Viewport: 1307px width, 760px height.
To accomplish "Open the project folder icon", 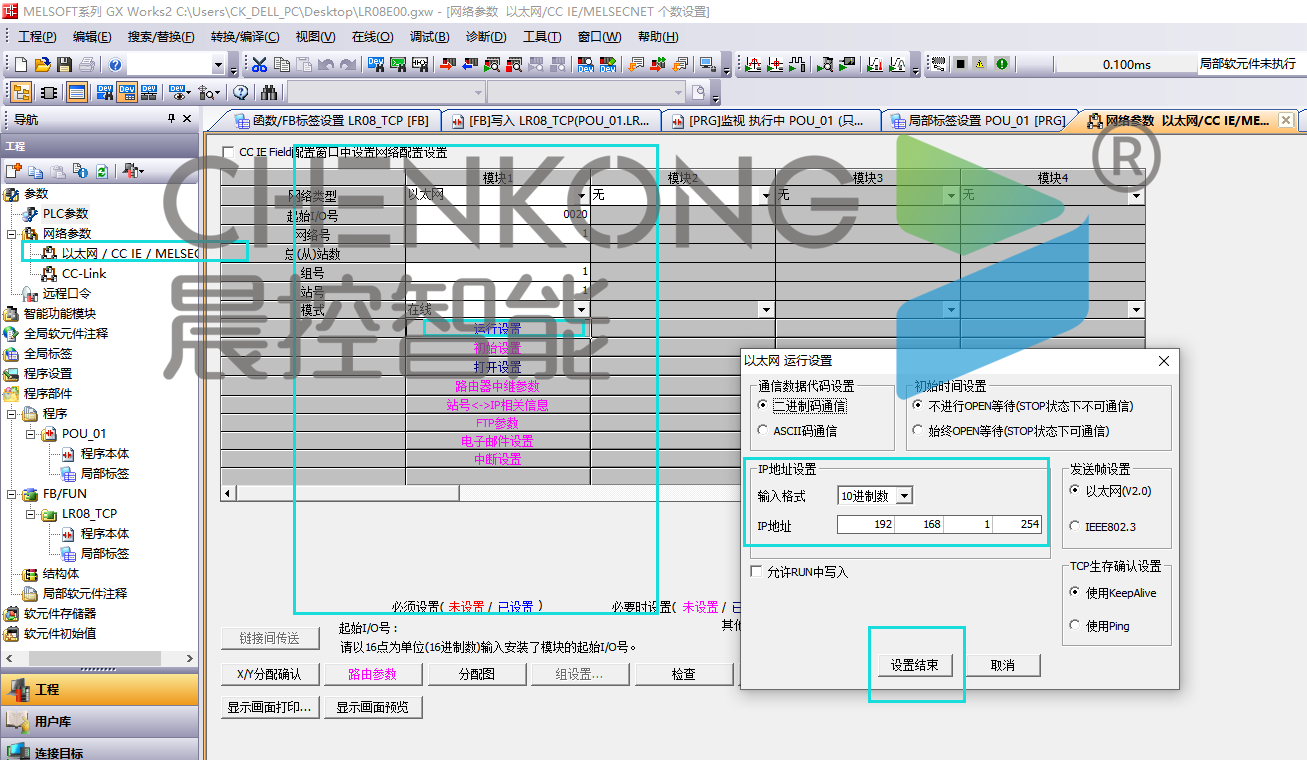I will [x=42, y=65].
